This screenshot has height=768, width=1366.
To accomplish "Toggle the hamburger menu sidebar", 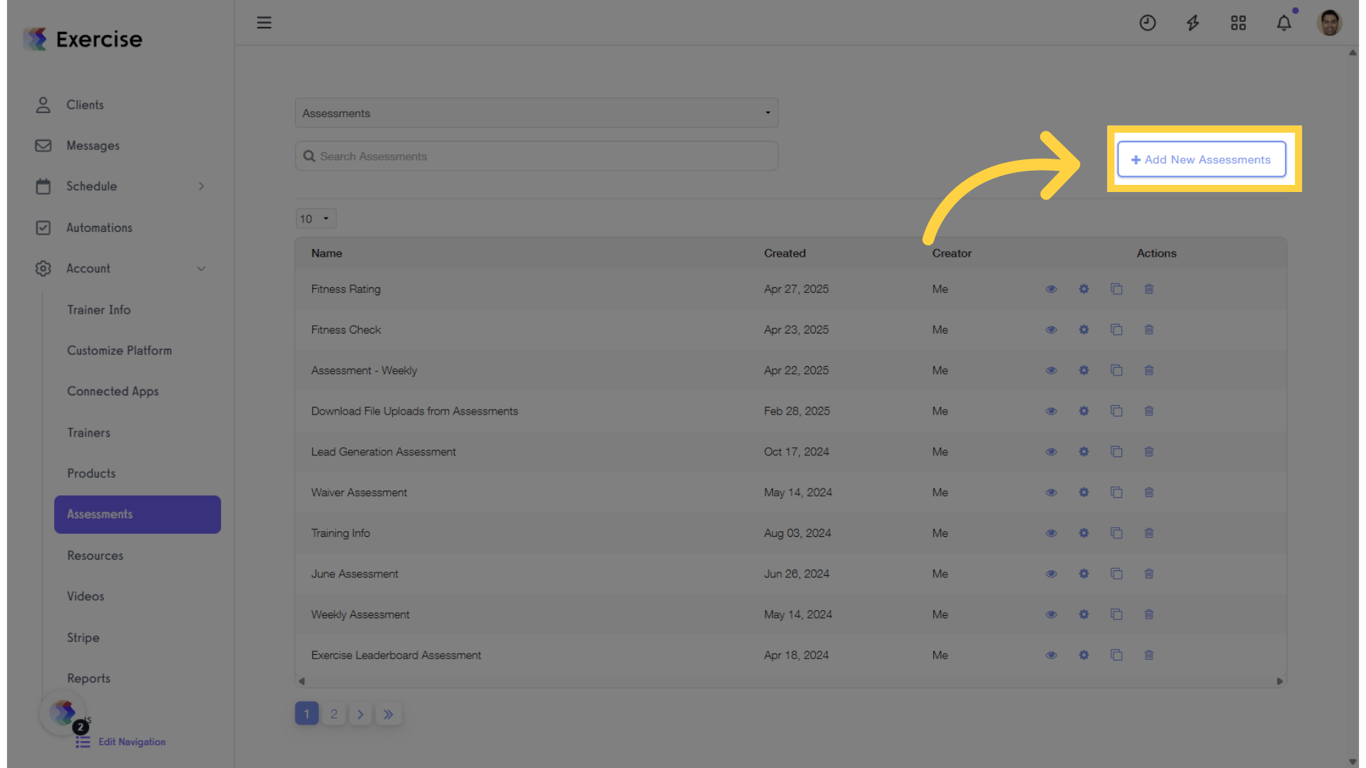I will 264,23.
